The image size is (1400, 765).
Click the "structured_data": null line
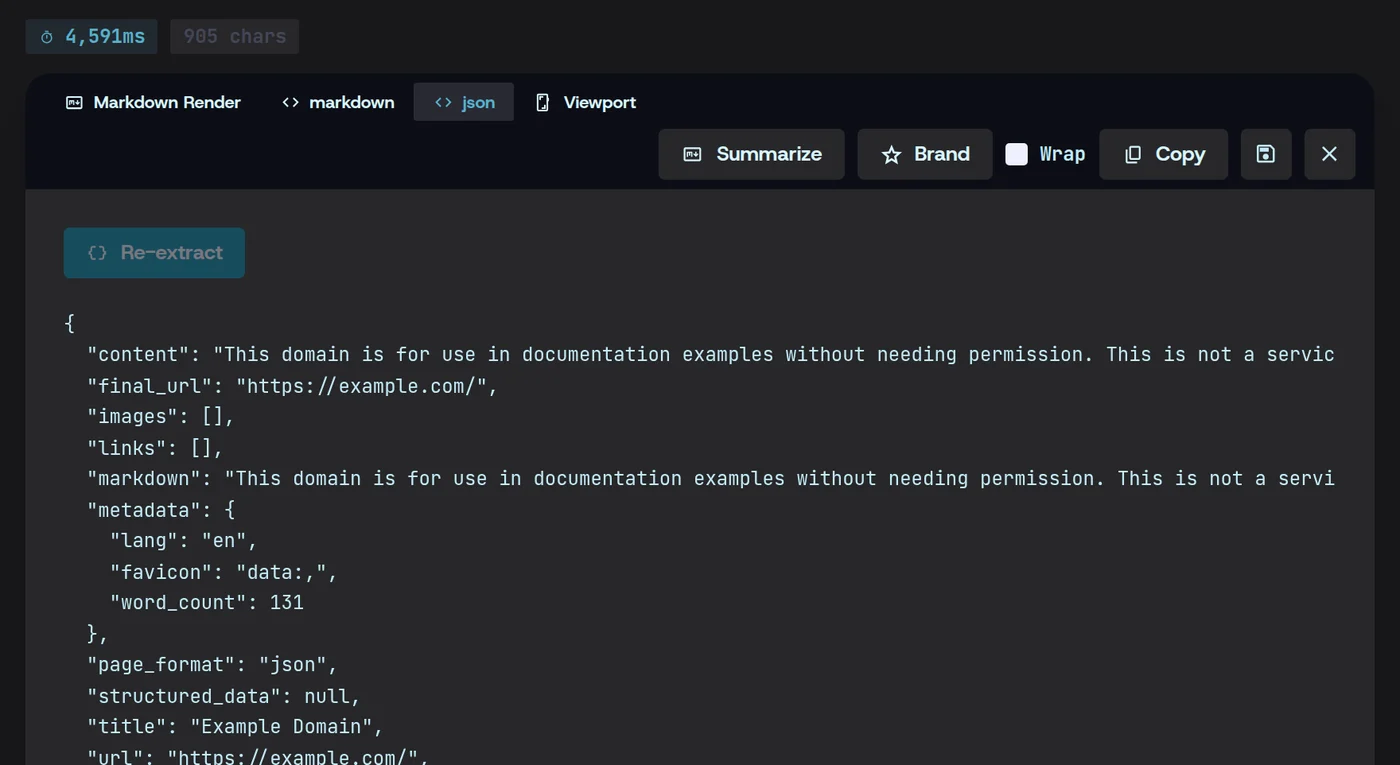(223, 696)
